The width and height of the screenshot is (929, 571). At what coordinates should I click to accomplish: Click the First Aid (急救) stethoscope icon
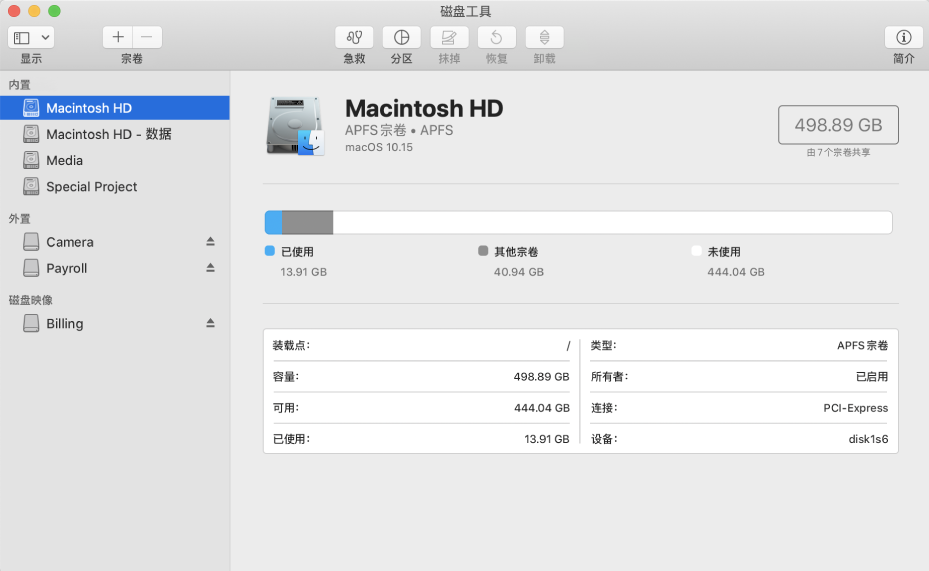pyautogui.click(x=354, y=37)
